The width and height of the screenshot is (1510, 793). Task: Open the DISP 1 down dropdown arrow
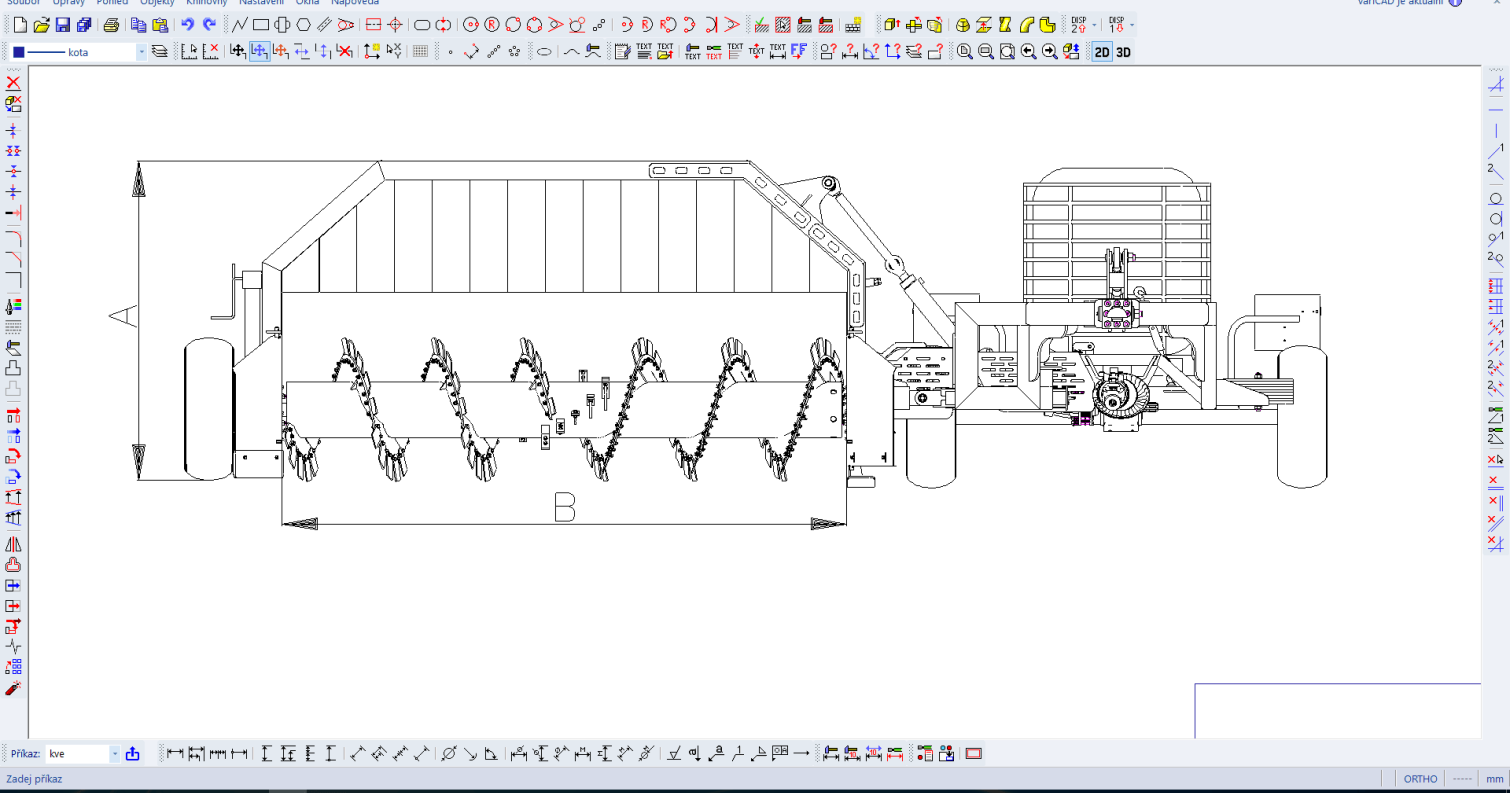[1132, 24]
